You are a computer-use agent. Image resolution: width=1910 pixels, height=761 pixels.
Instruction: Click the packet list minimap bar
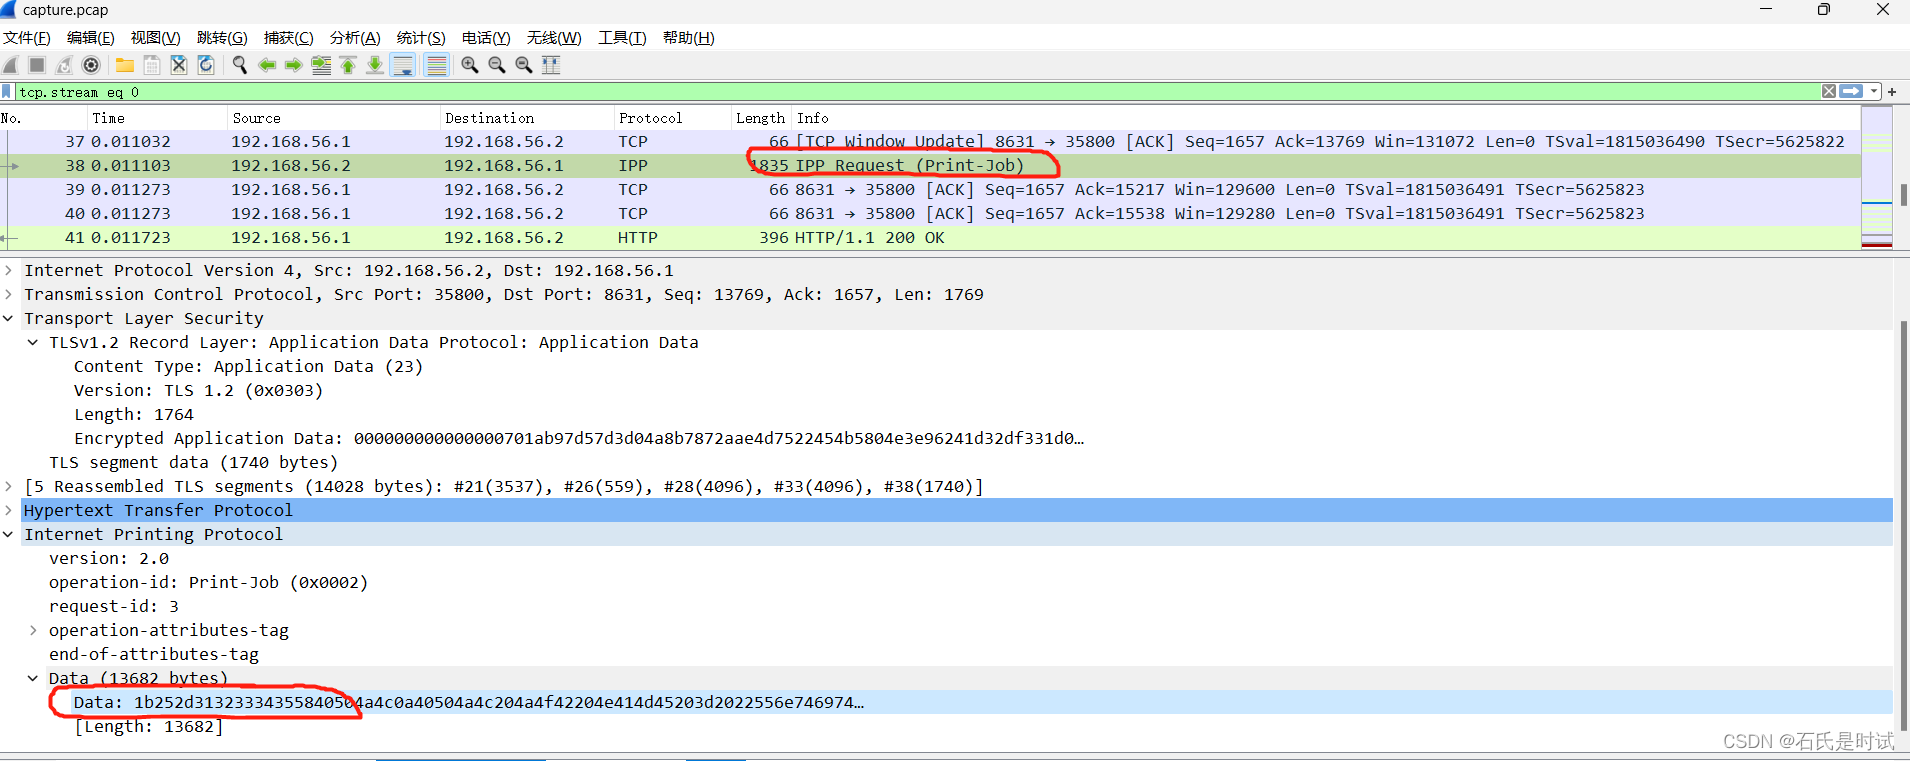coord(1876,178)
